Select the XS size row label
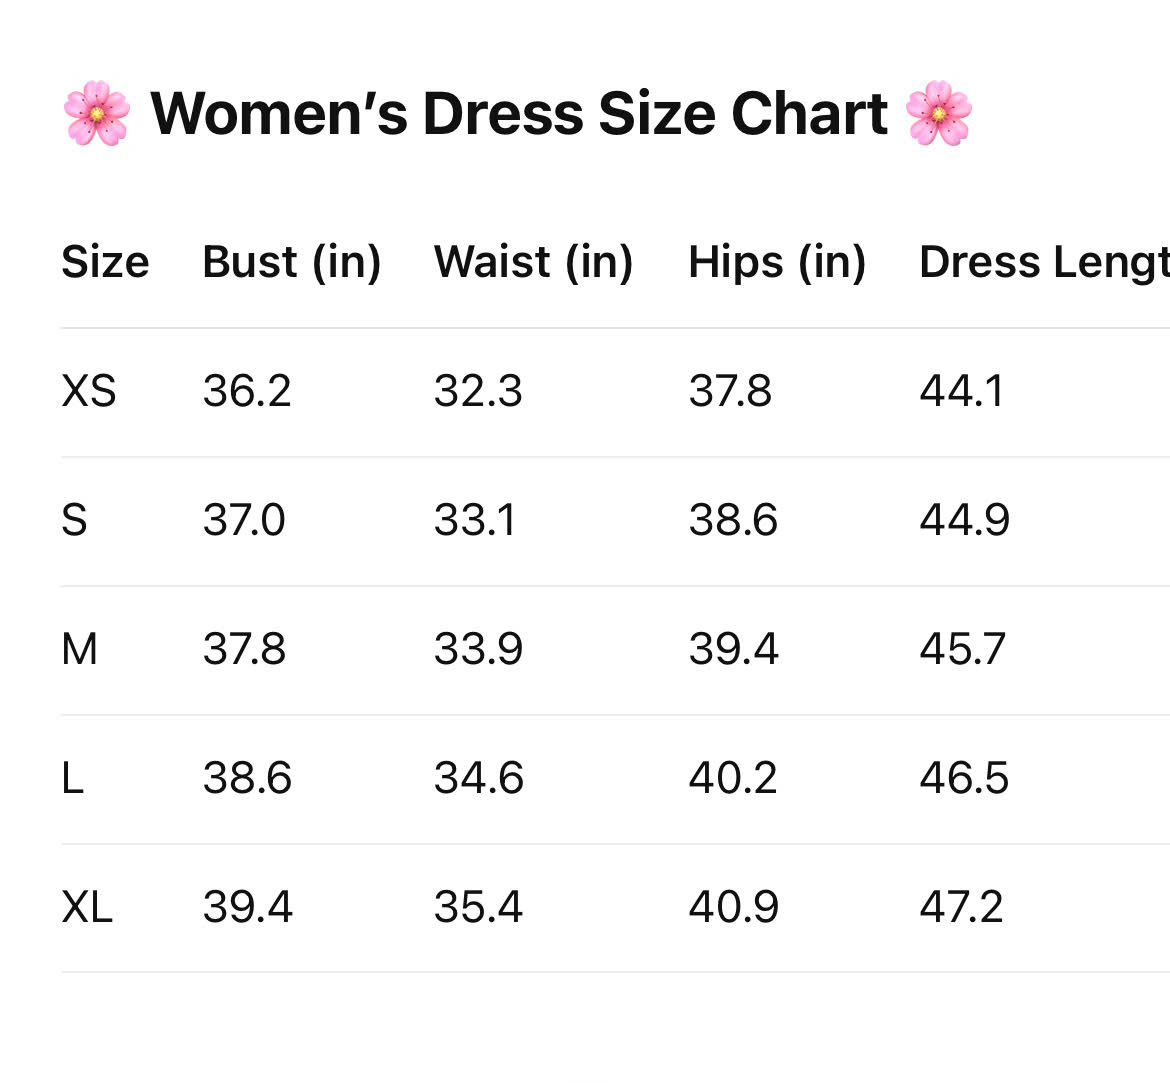 point(89,391)
